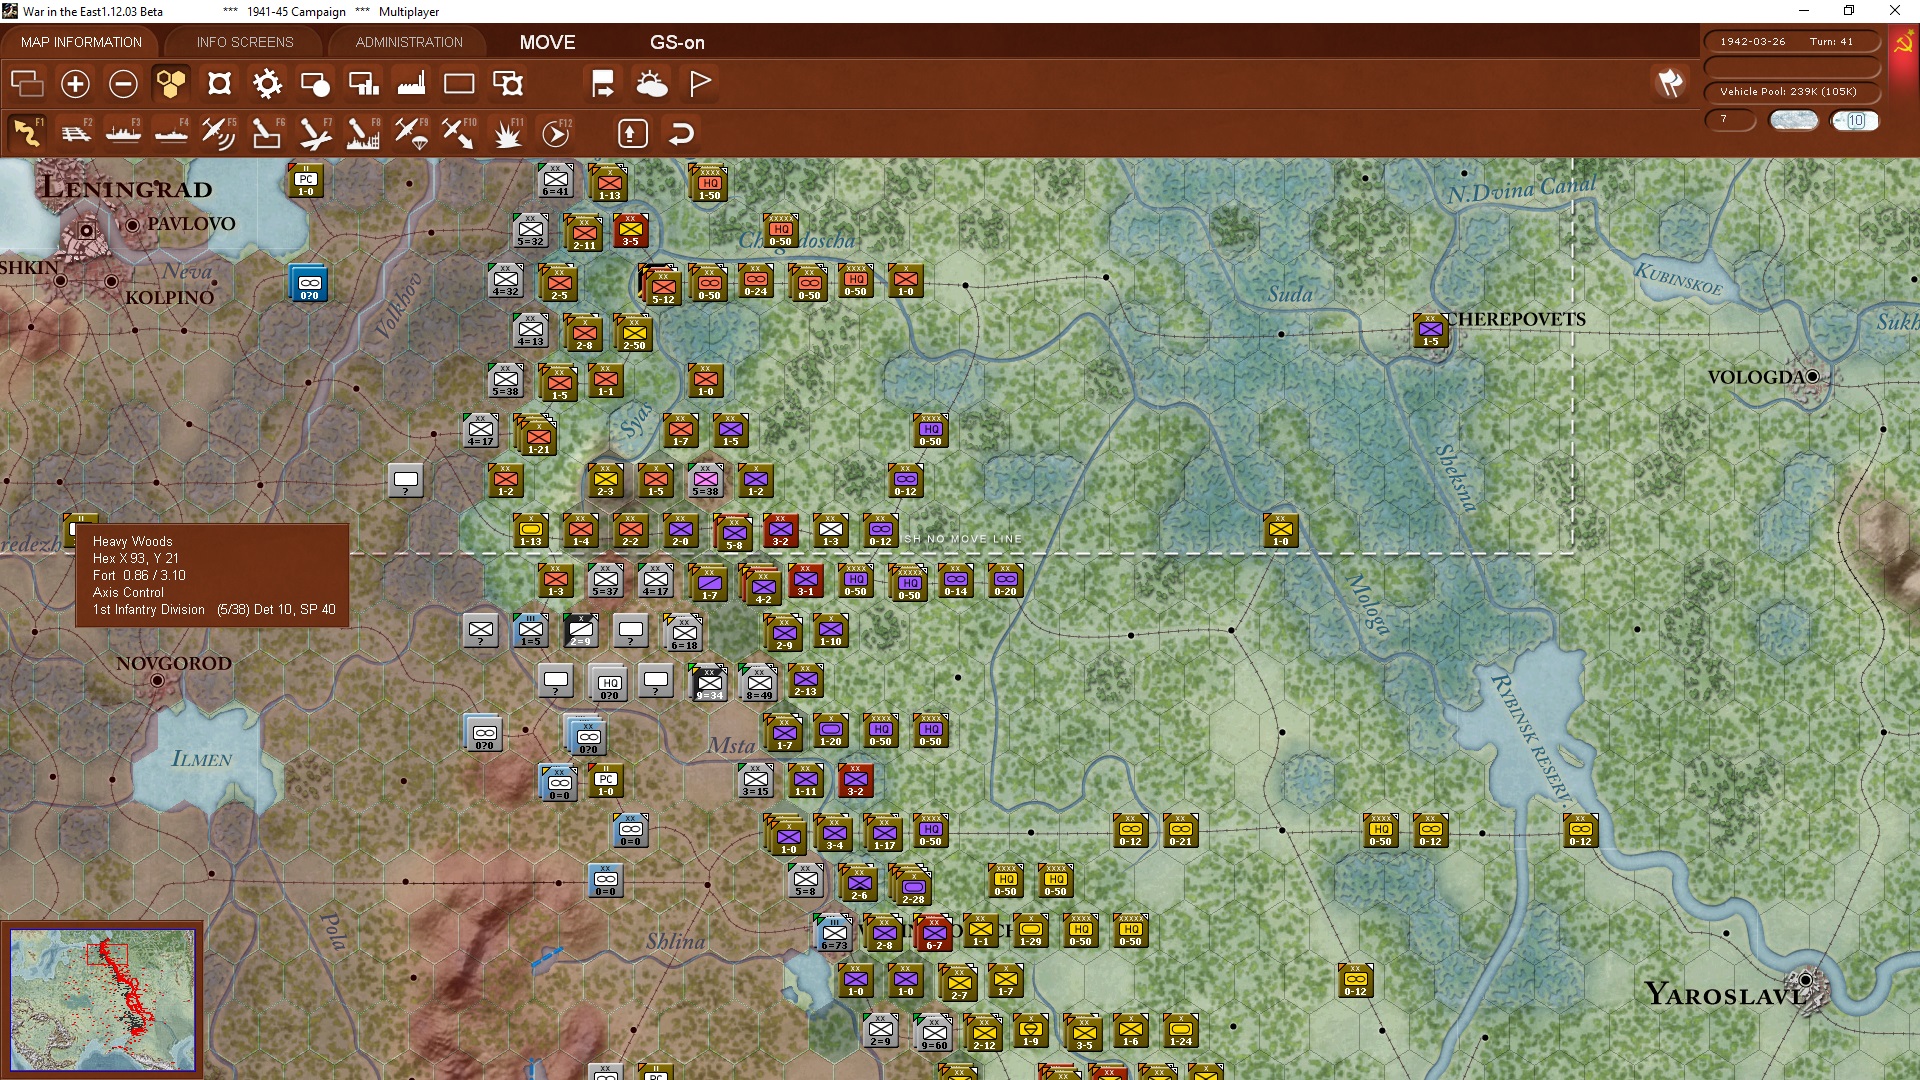The width and height of the screenshot is (1920, 1080).
Task: Click the flag with arrow icon
Action: pyautogui.click(x=603, y=84)
